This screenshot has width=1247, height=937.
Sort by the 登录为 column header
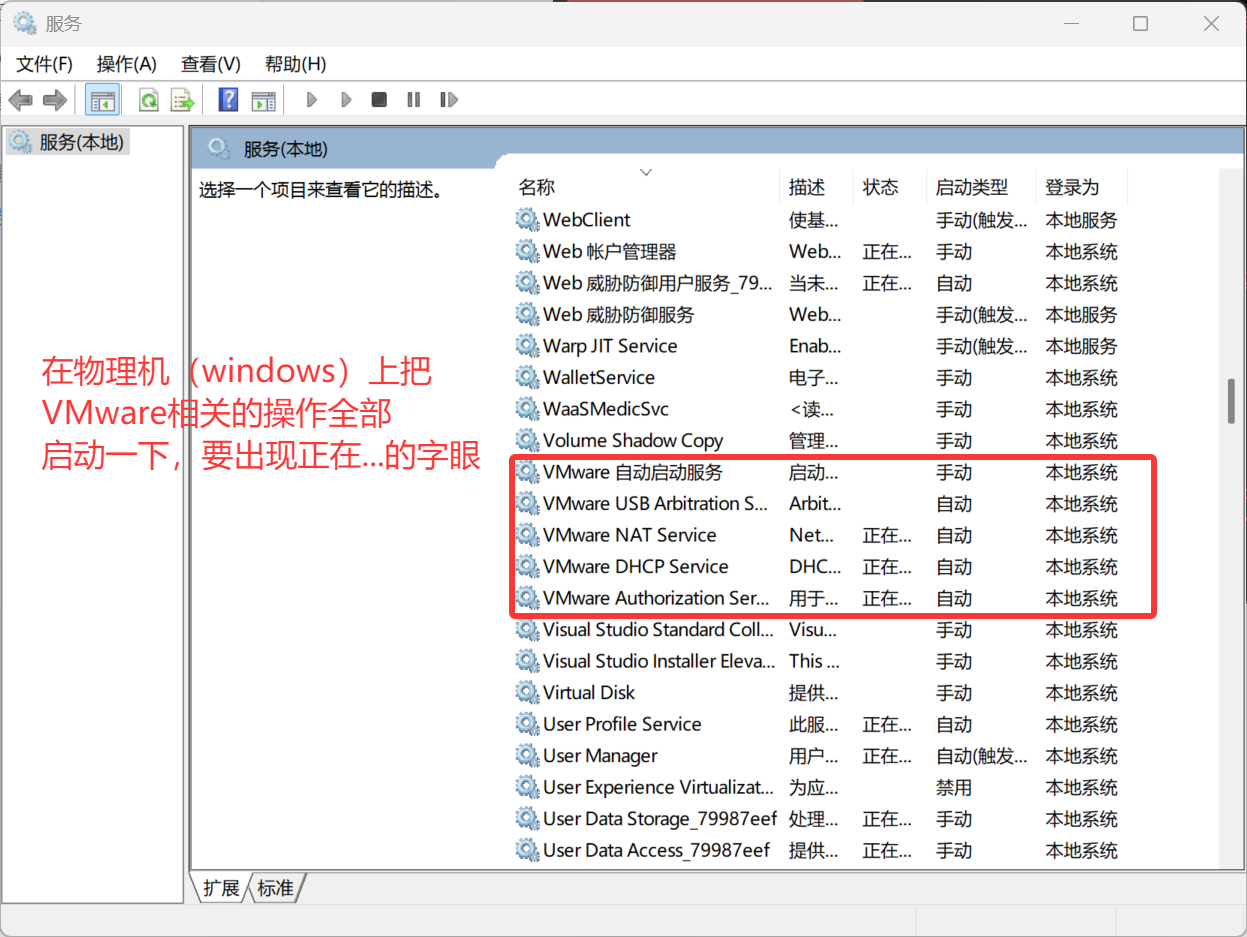click(1072, 187)
